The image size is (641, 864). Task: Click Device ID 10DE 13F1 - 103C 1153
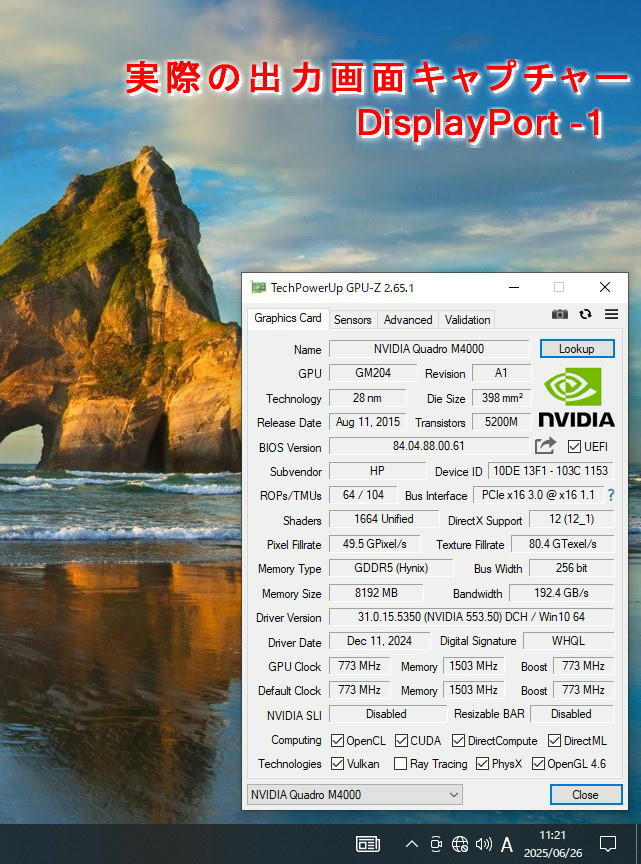551,471
